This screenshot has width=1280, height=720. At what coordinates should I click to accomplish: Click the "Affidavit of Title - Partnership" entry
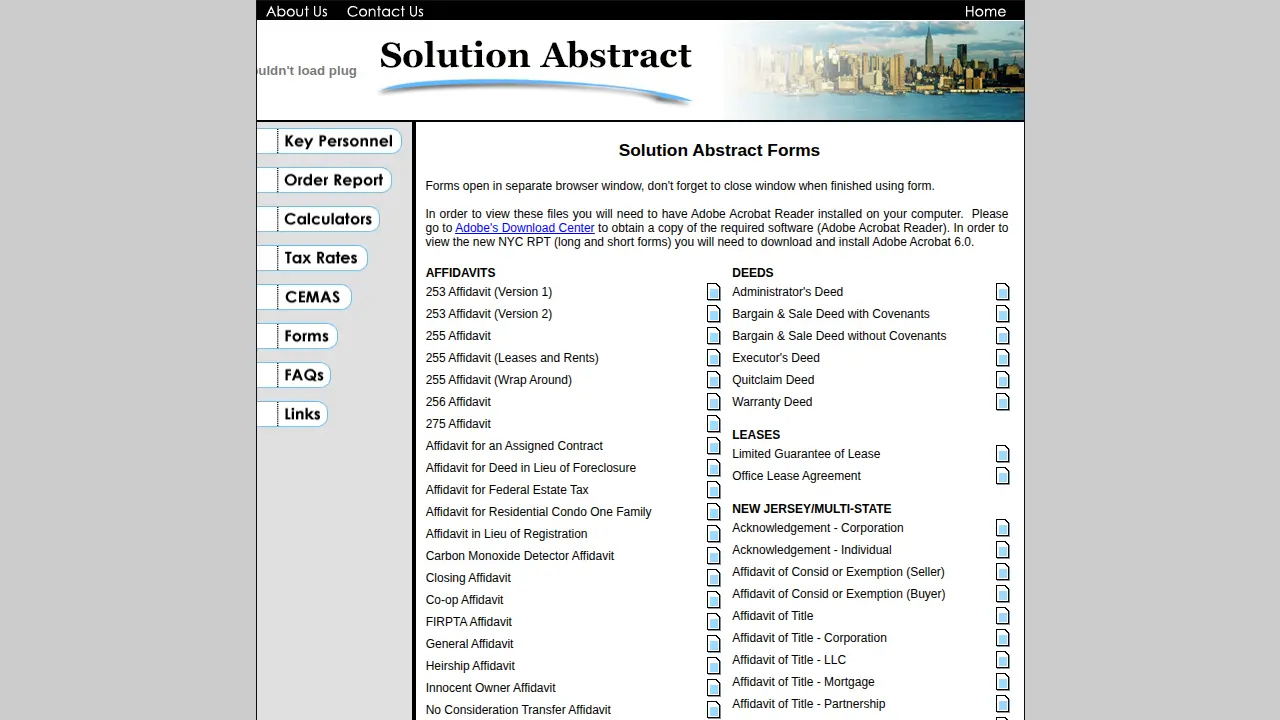coord(809,704)
